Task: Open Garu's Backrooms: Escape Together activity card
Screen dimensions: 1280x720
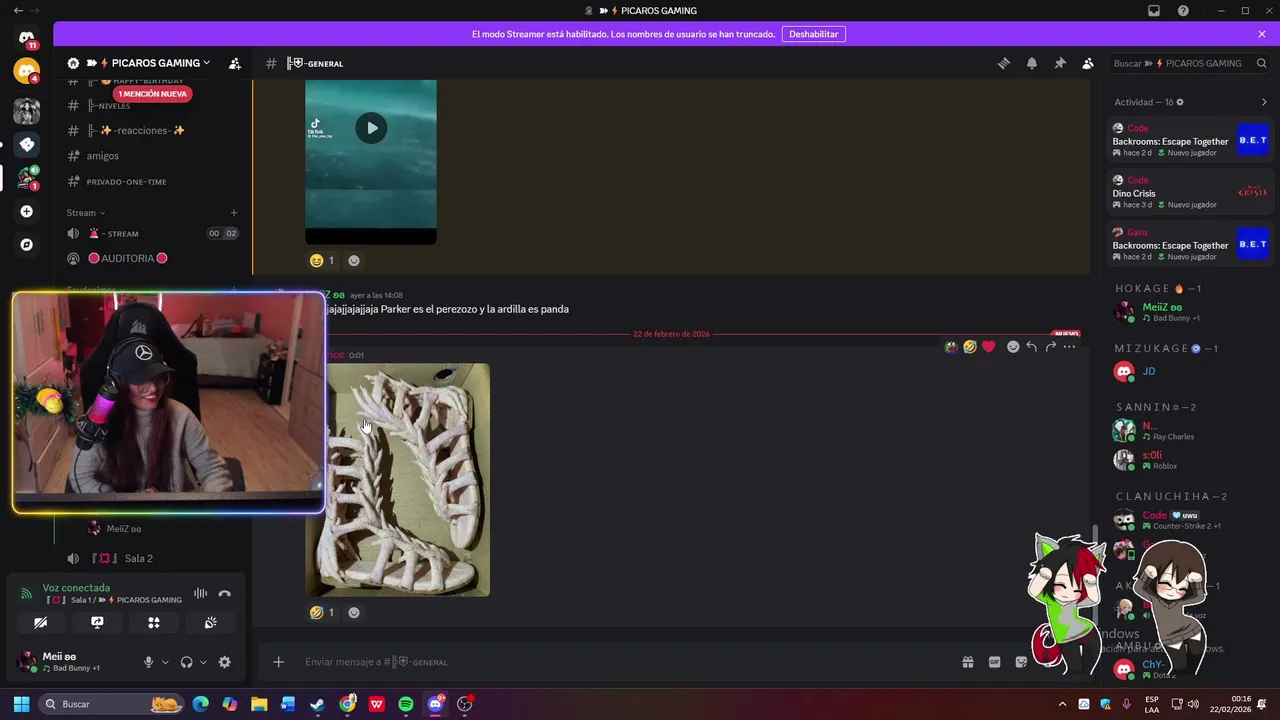Action: [1190, 244]
